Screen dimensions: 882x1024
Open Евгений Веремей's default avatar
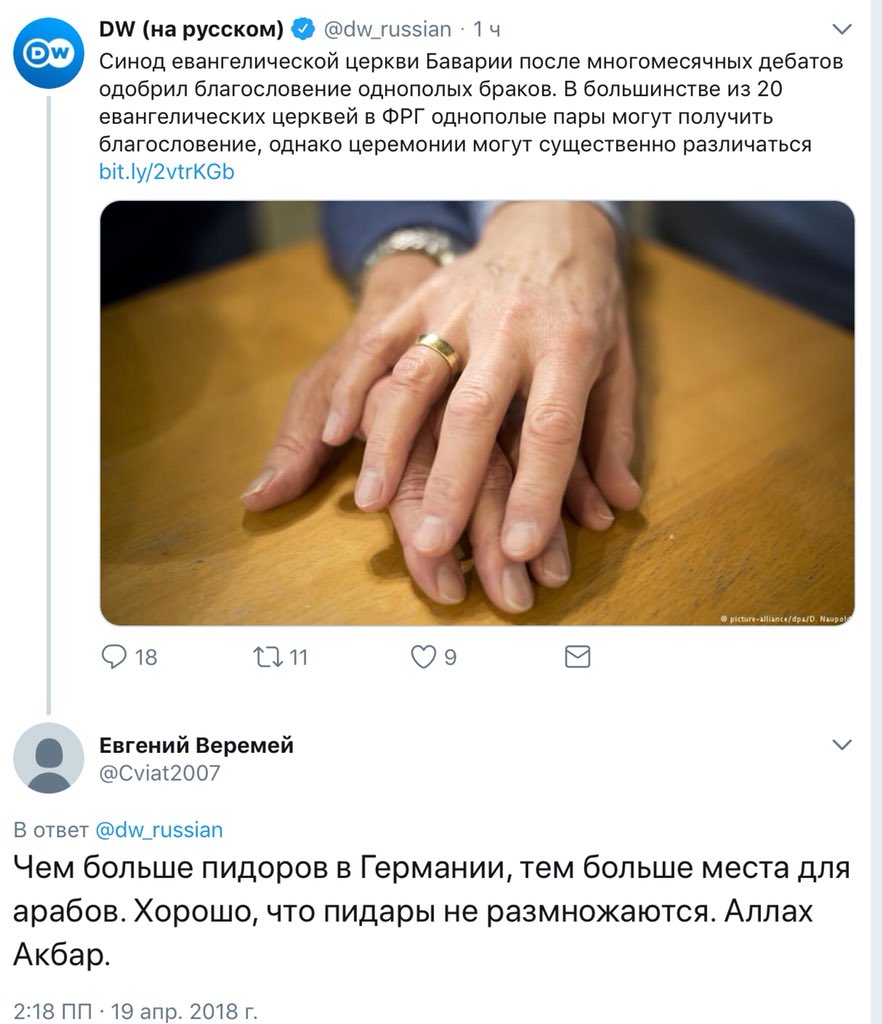tap(49, 758)
